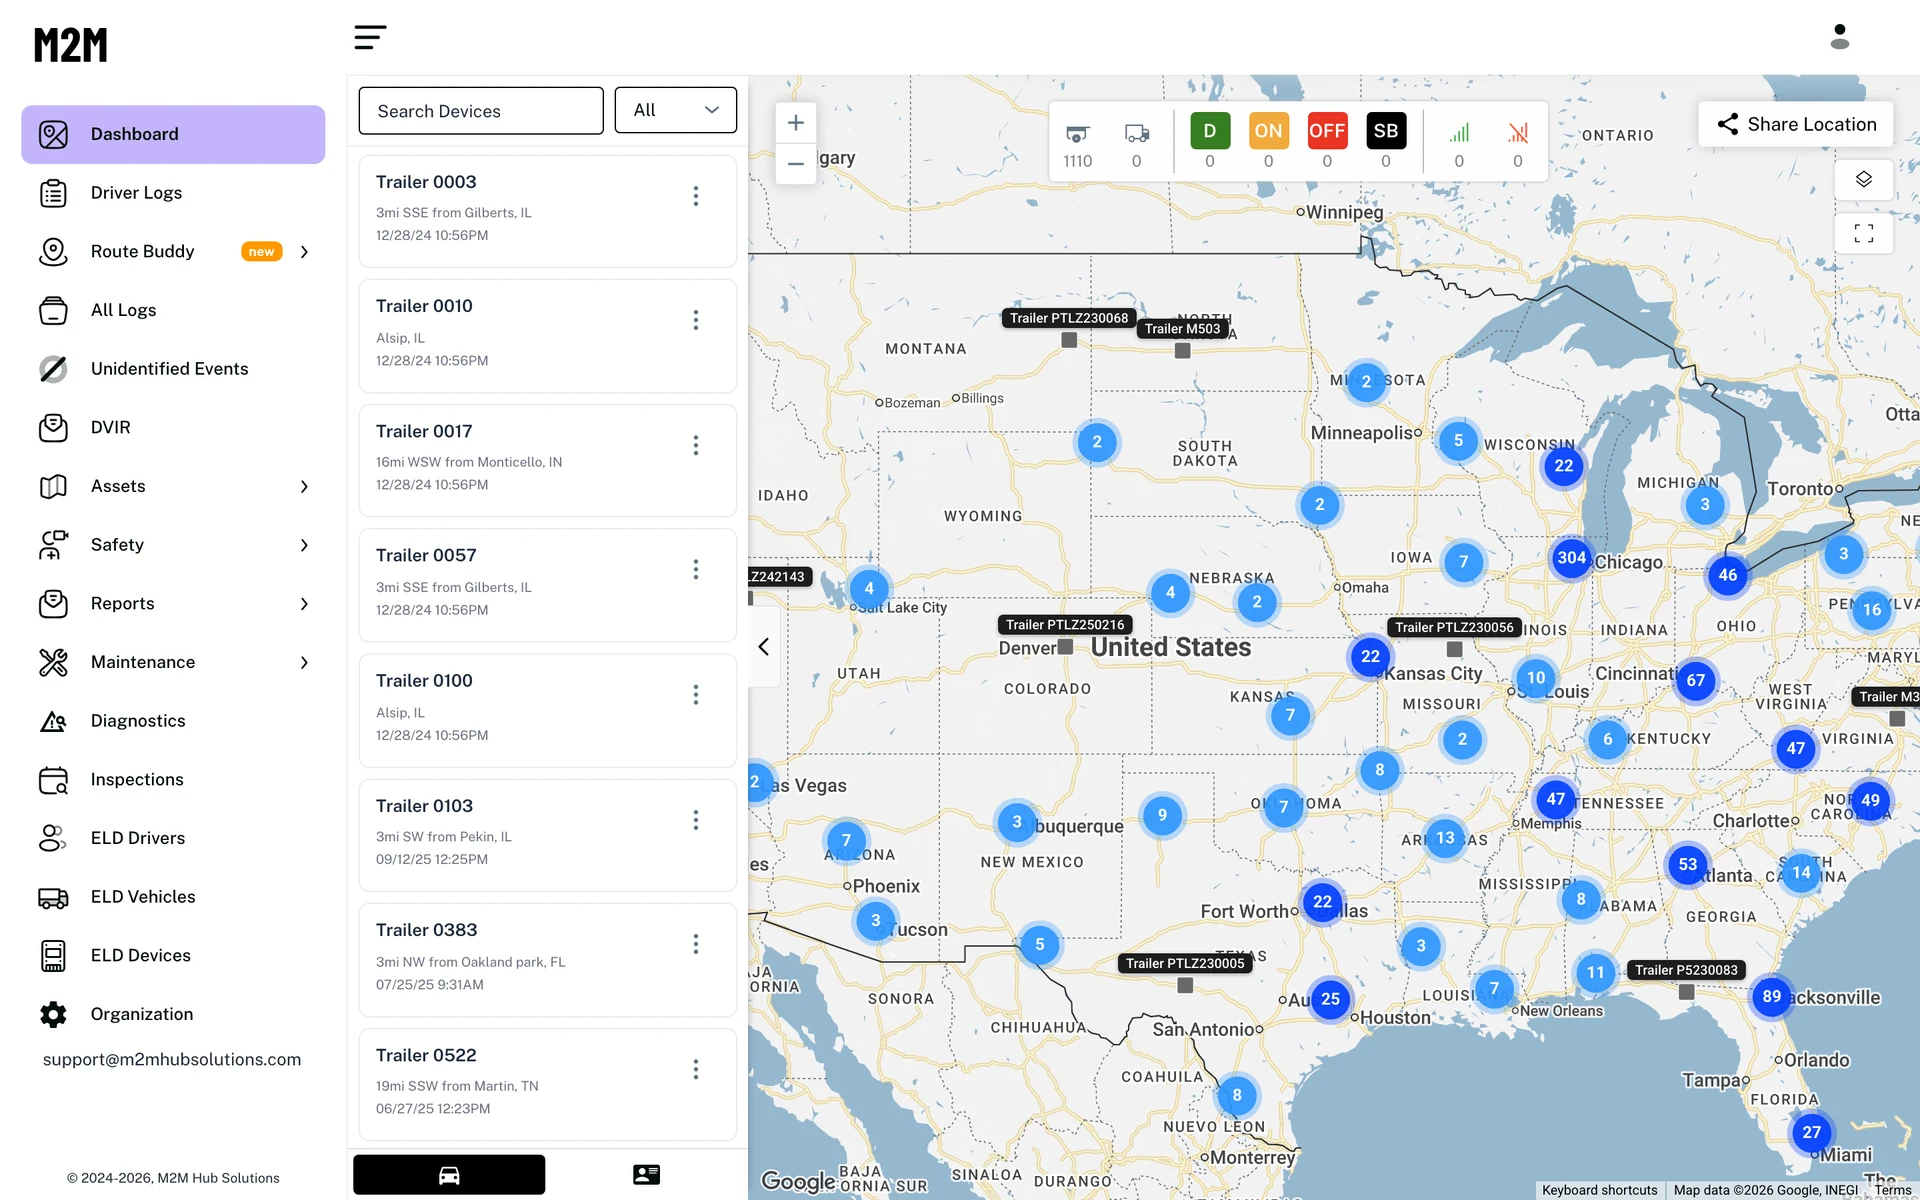Switch to the vehicles list tab

pyautogui.click(x=449, y=1175)
